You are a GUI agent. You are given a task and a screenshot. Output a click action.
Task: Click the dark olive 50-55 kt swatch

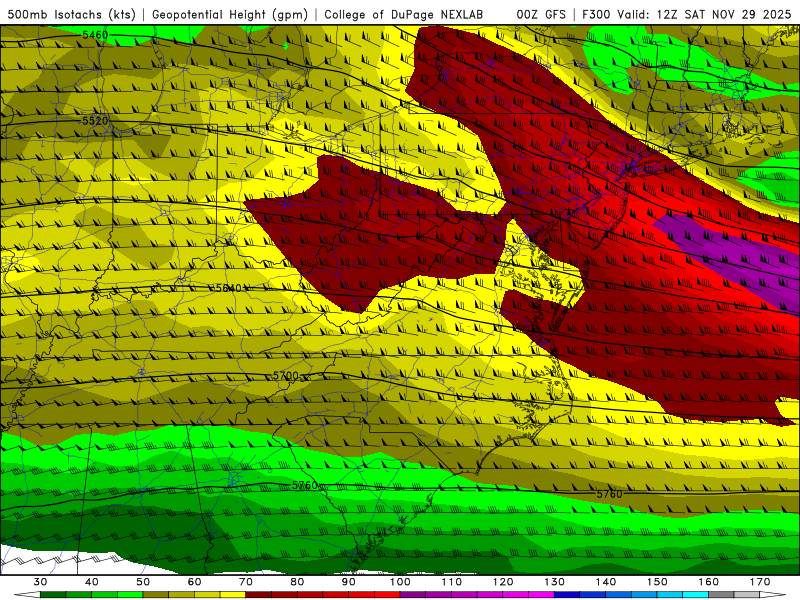pyautogui.click(x=156, y=595)
